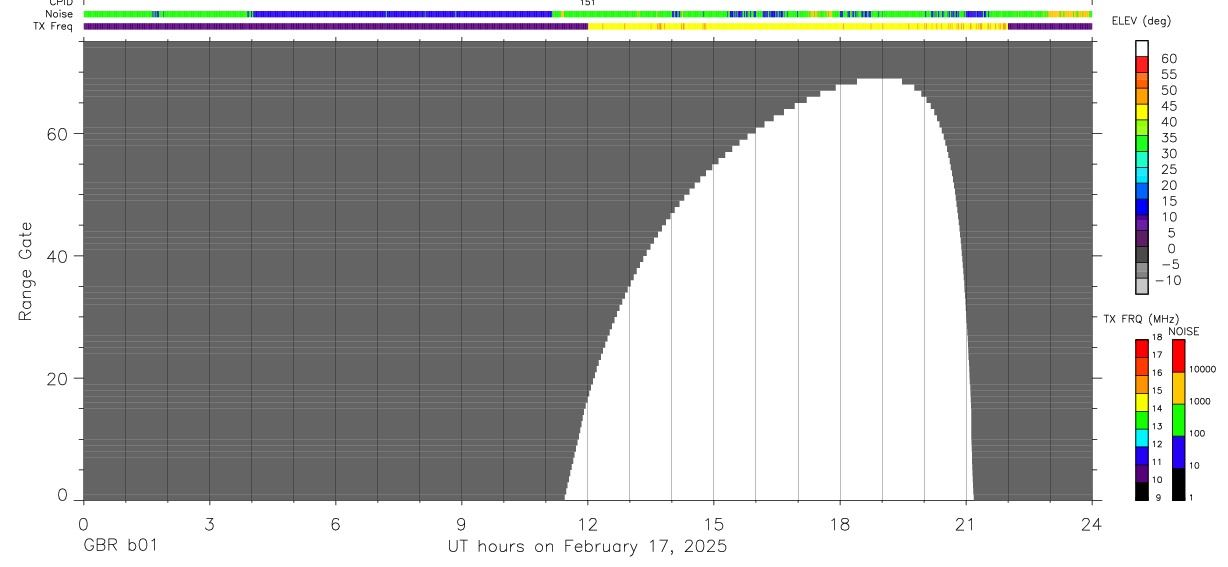Viewport: 1228px width, 567px height.
Task: Pick black swatch between TX FRQ 10 and 9
Action: tap(1142, 491)
